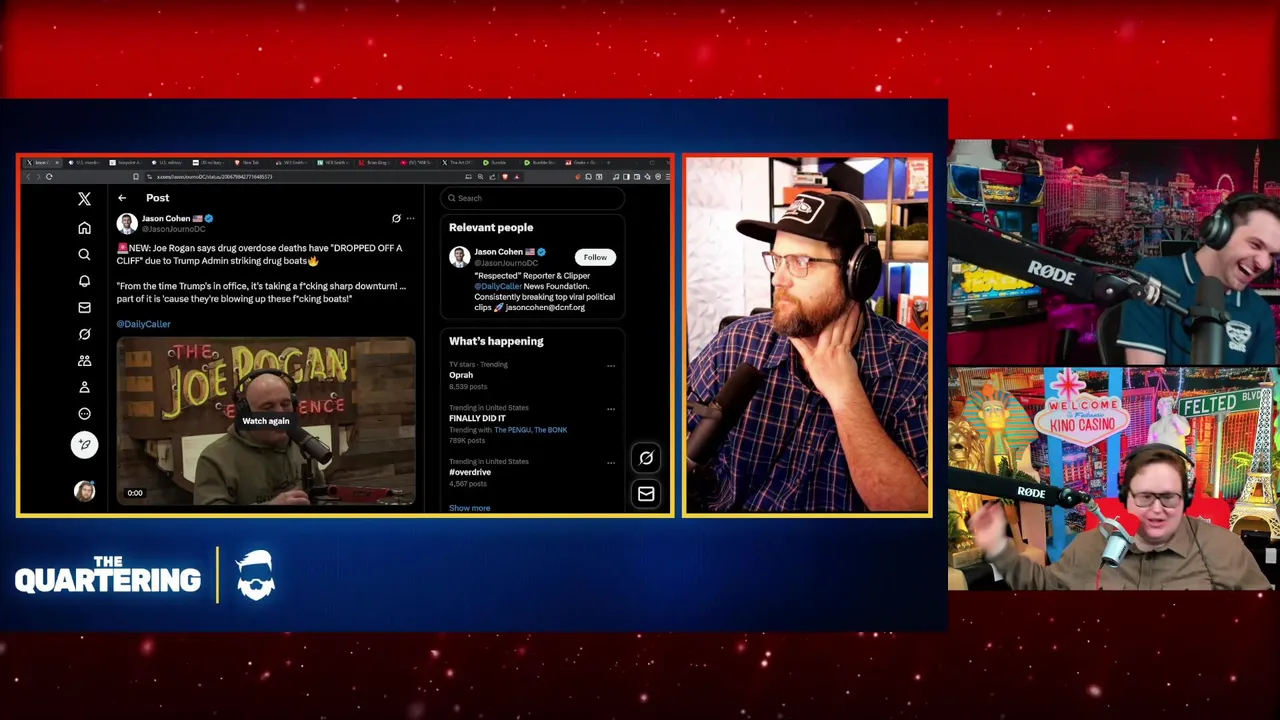Open Notifications bell in sidebar
Viewport: 1280px width, 720px height.
(x=84, y=281)
